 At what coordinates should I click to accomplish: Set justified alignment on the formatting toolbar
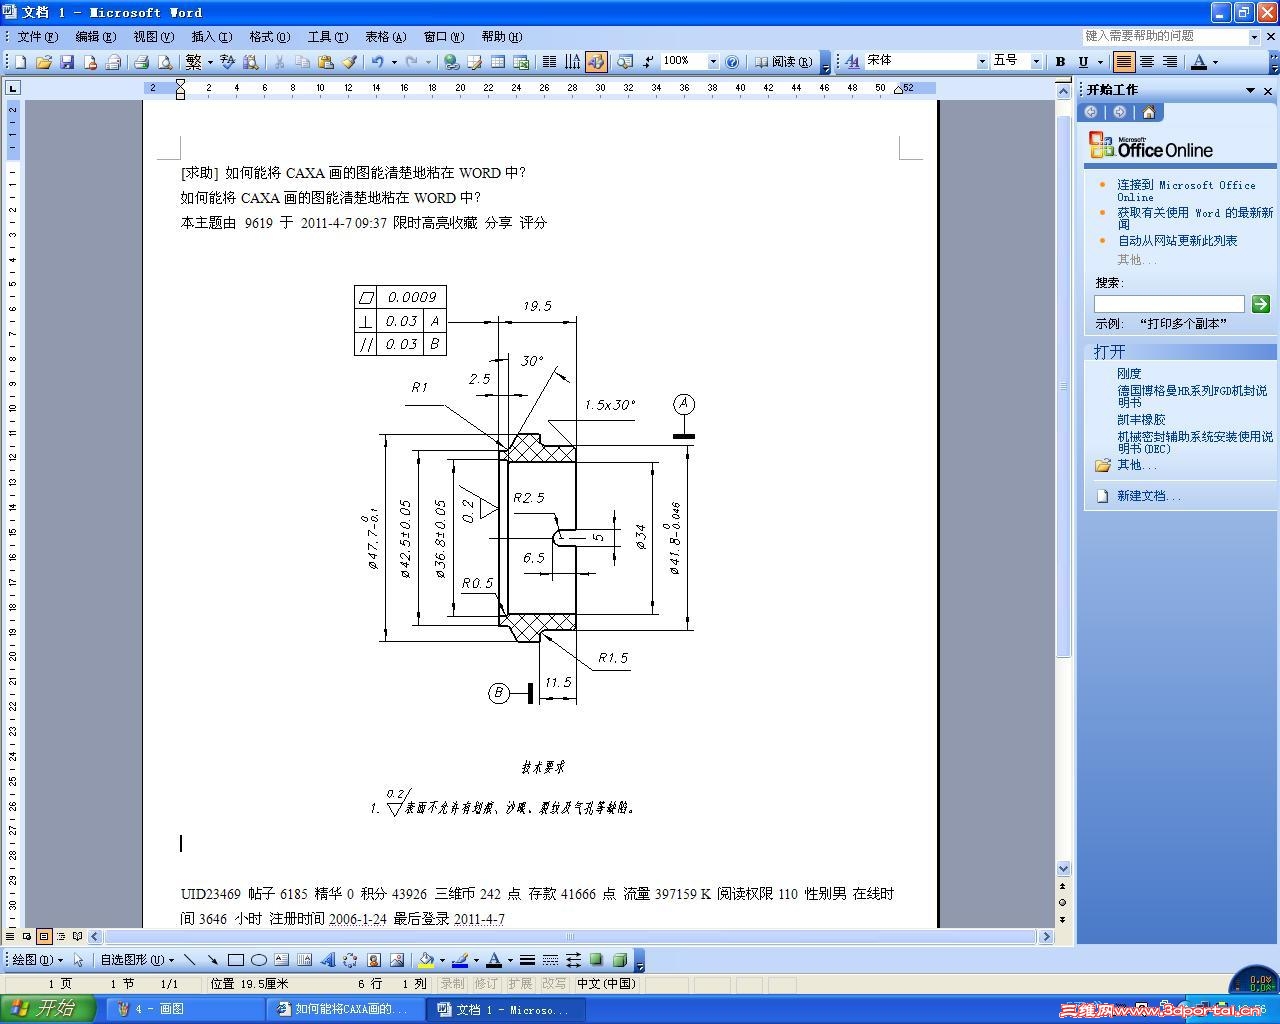[1124, 62]
